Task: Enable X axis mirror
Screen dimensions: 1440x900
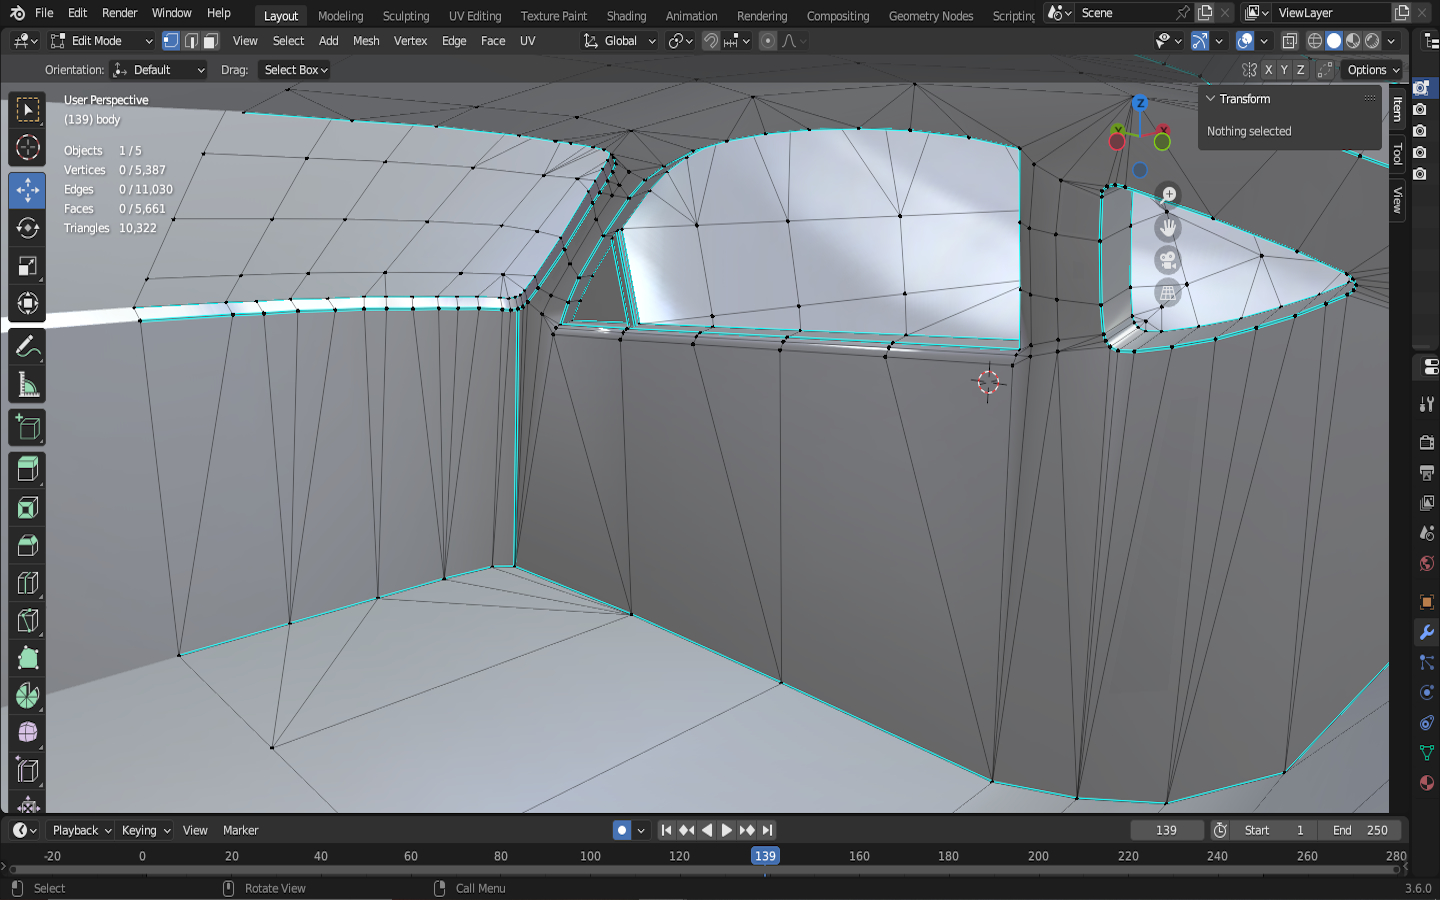Action: (x=1268, y=70)
